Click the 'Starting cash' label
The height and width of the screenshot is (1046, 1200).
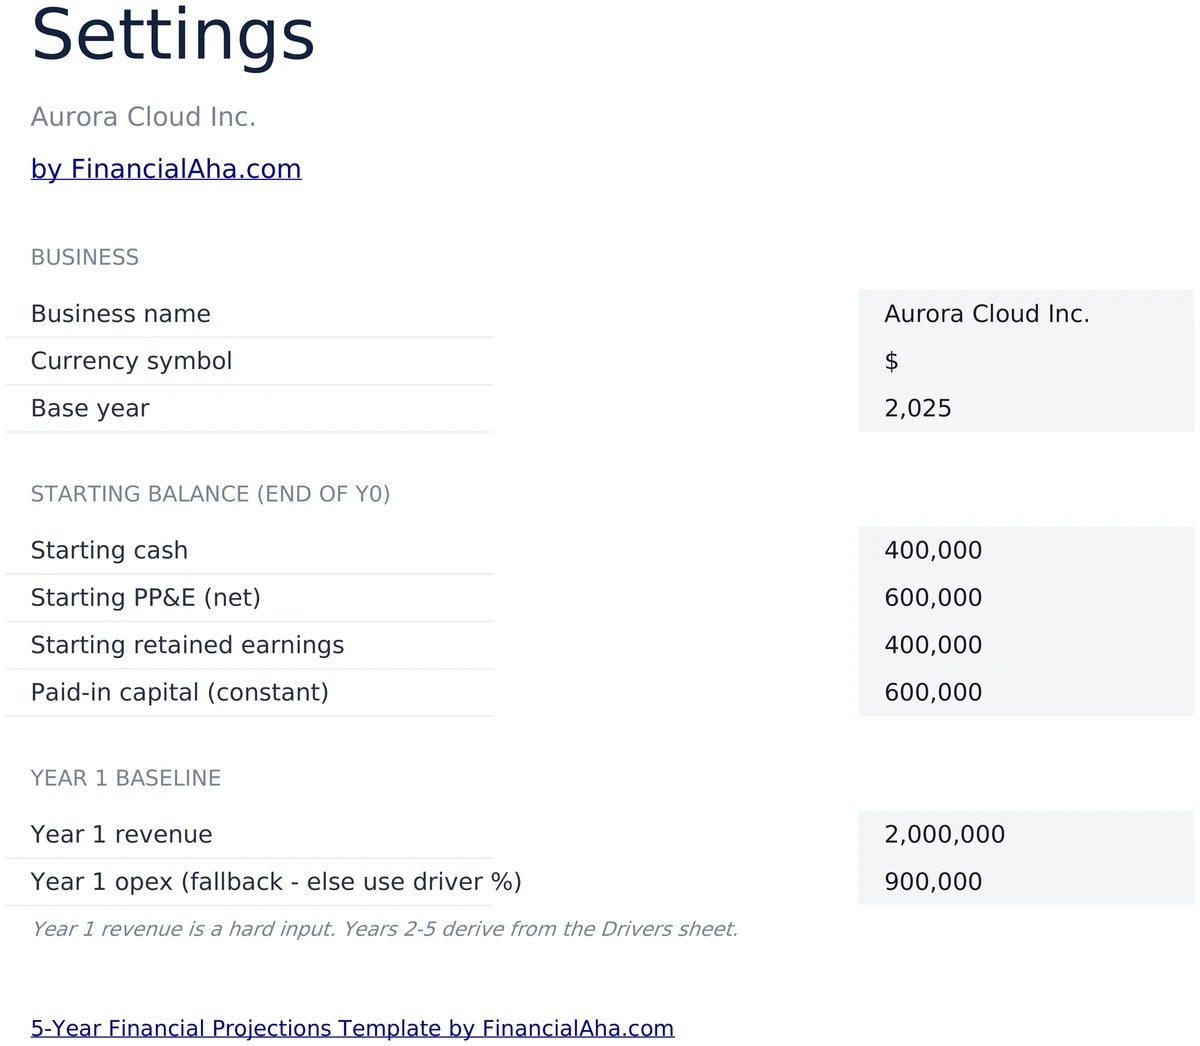[109, 550]
